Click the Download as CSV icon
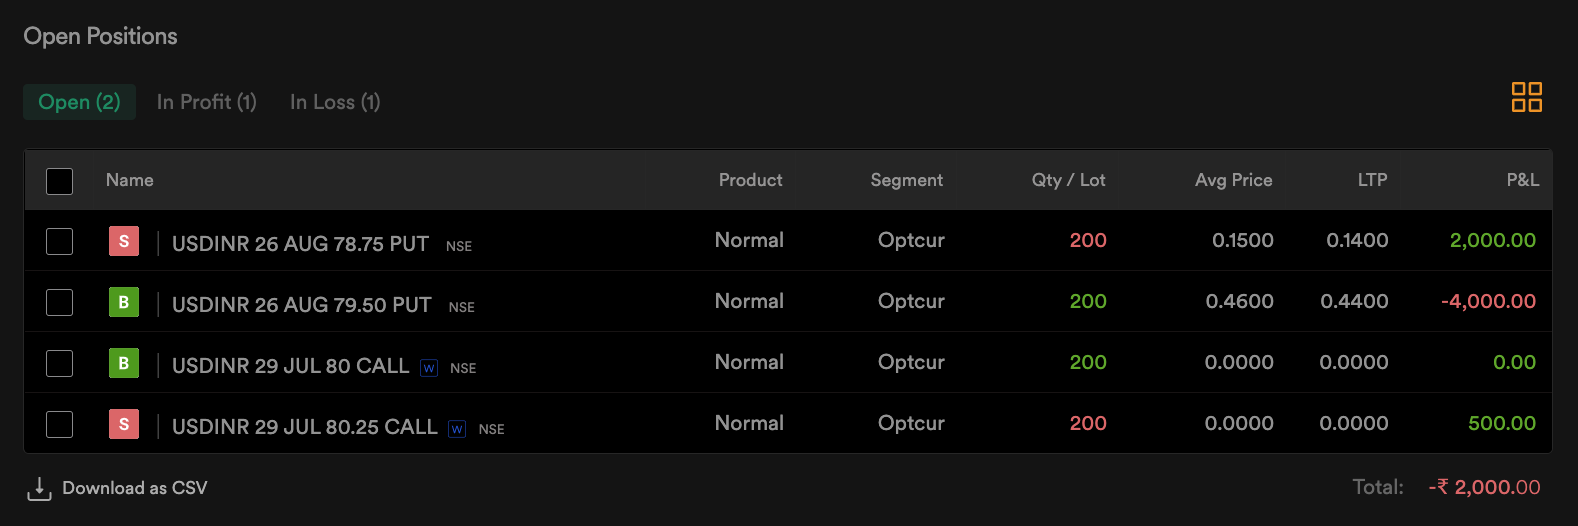Viewport: 1578px width, 526px height. pos(39,488)
